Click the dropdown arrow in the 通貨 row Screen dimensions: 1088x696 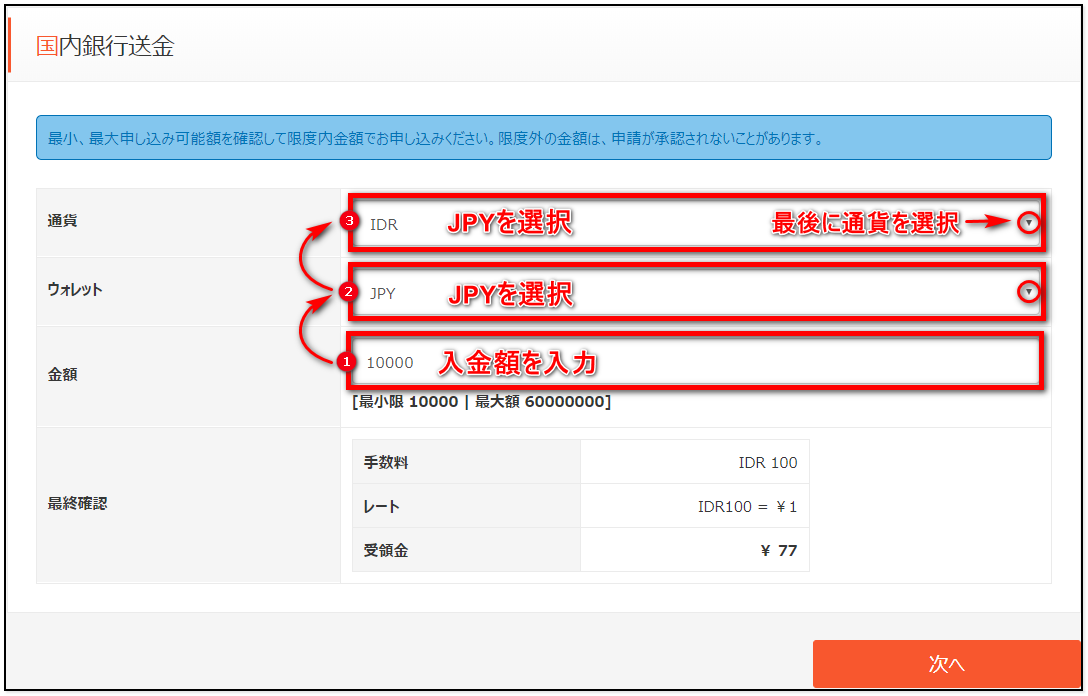(x=1028, y=223)
